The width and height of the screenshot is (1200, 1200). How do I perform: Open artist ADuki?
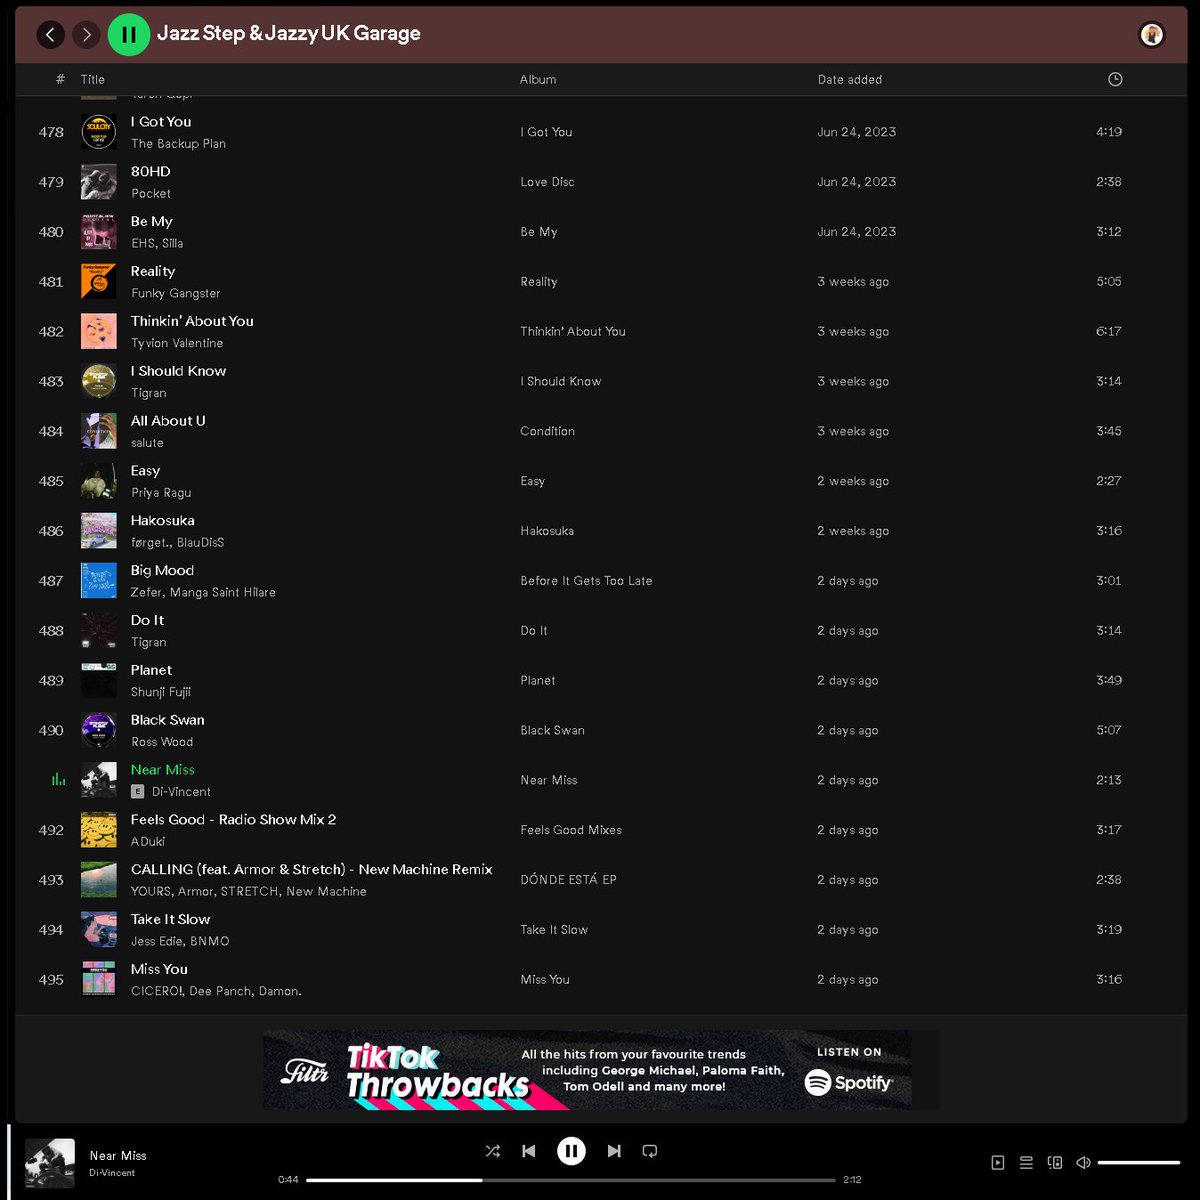148,842
